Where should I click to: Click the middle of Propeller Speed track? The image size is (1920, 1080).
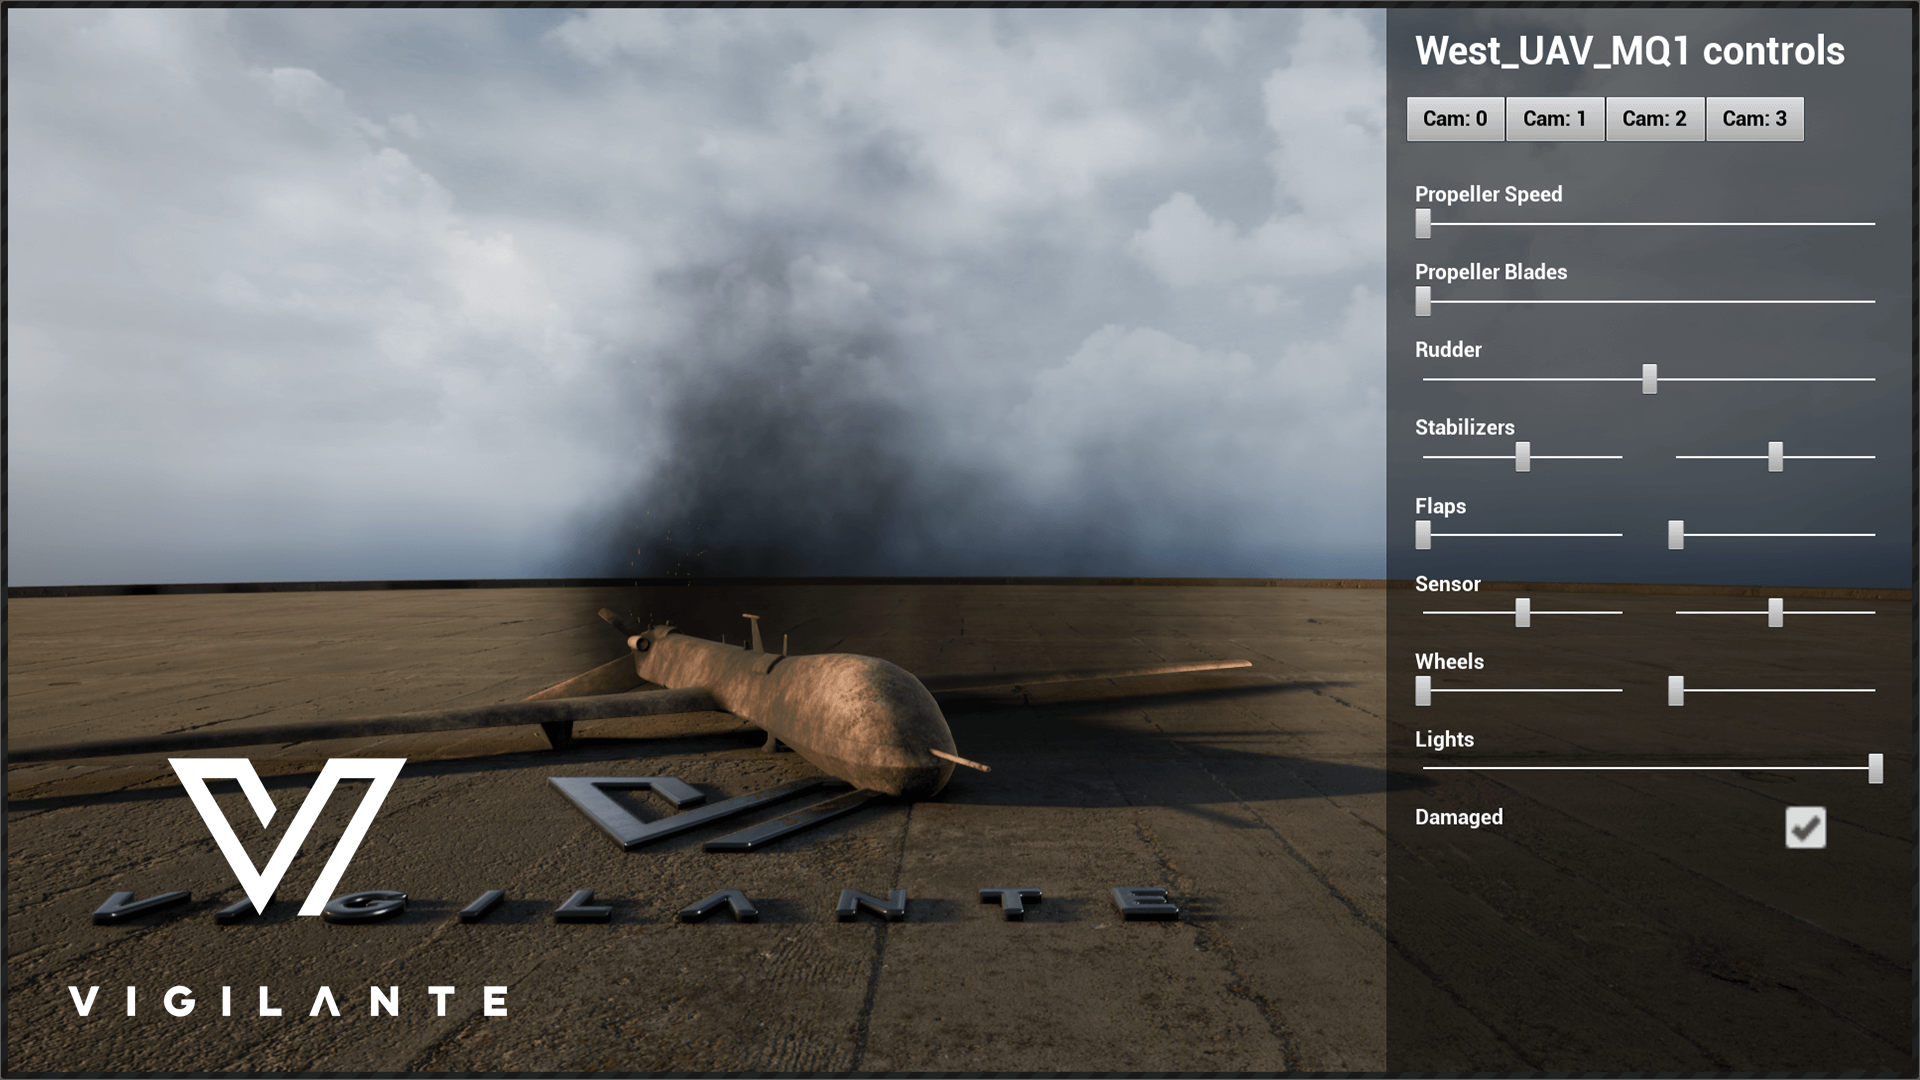click(1649, 224)
